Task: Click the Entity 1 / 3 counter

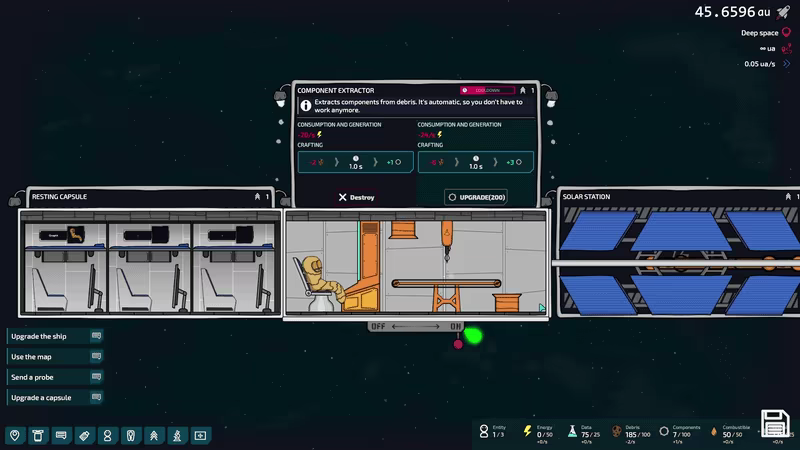Action: pyautogui.click(x=498, y=435)
